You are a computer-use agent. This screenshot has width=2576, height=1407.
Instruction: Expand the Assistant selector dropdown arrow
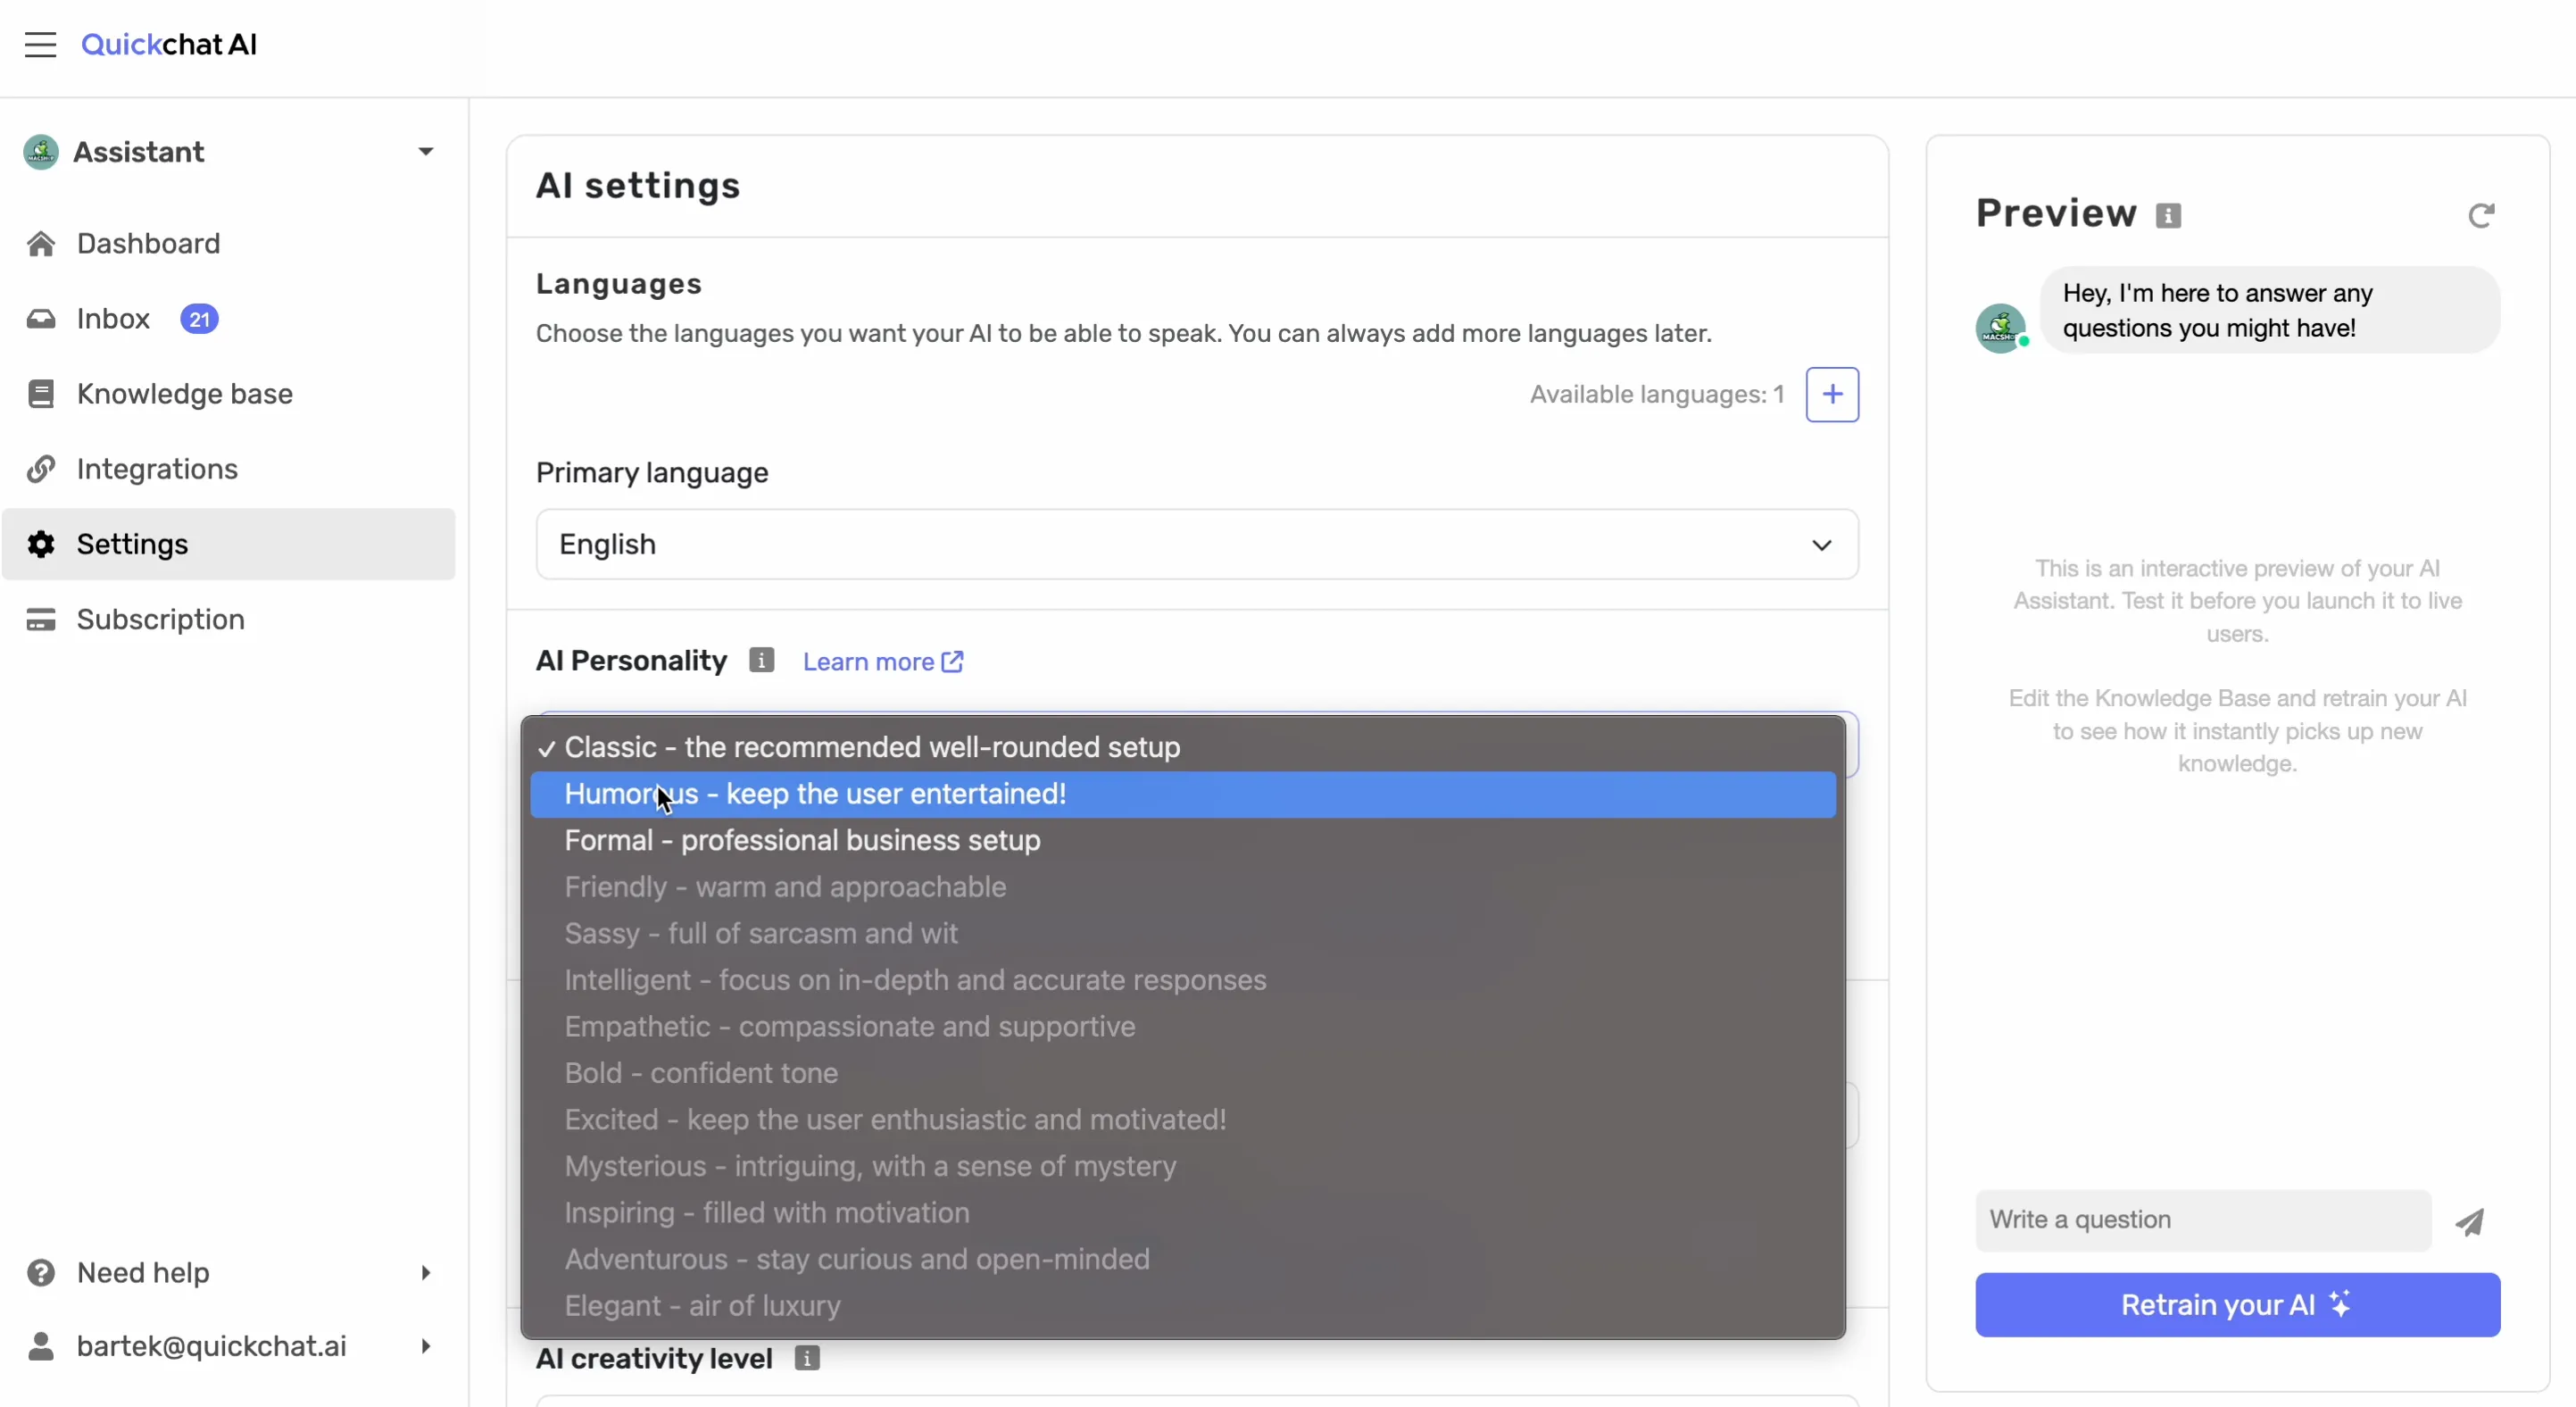426,152
